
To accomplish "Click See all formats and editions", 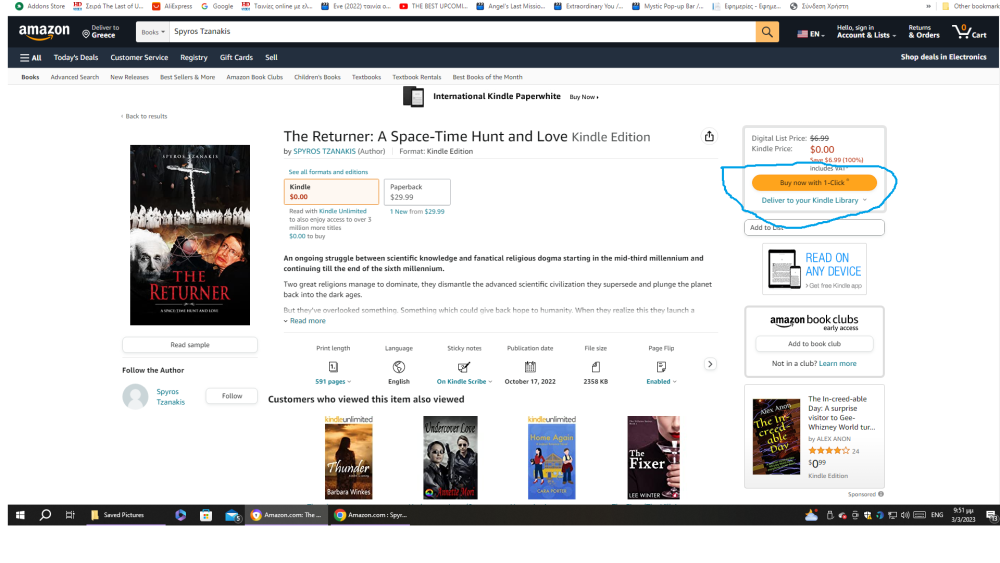I will click(328, 172).
